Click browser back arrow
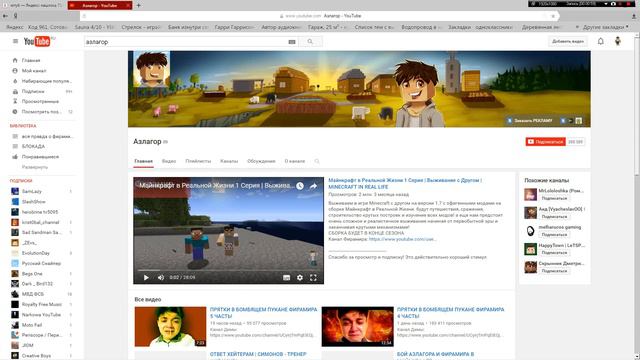640x360 pixels. pos(5,16)
